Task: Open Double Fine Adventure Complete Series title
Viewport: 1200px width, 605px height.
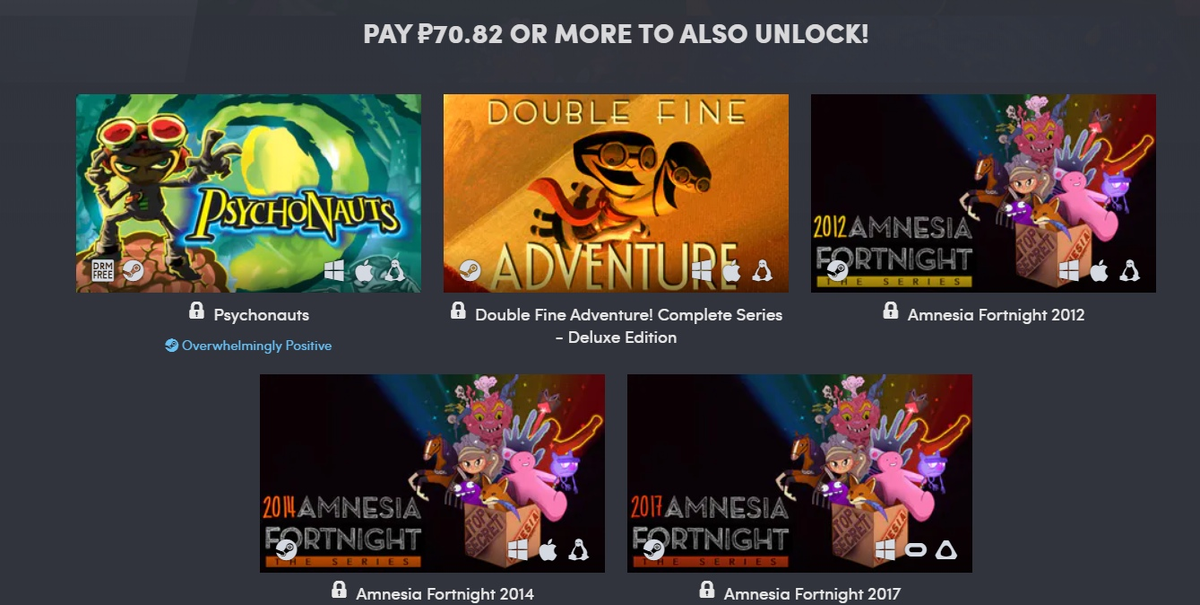Action: point(628,326)
